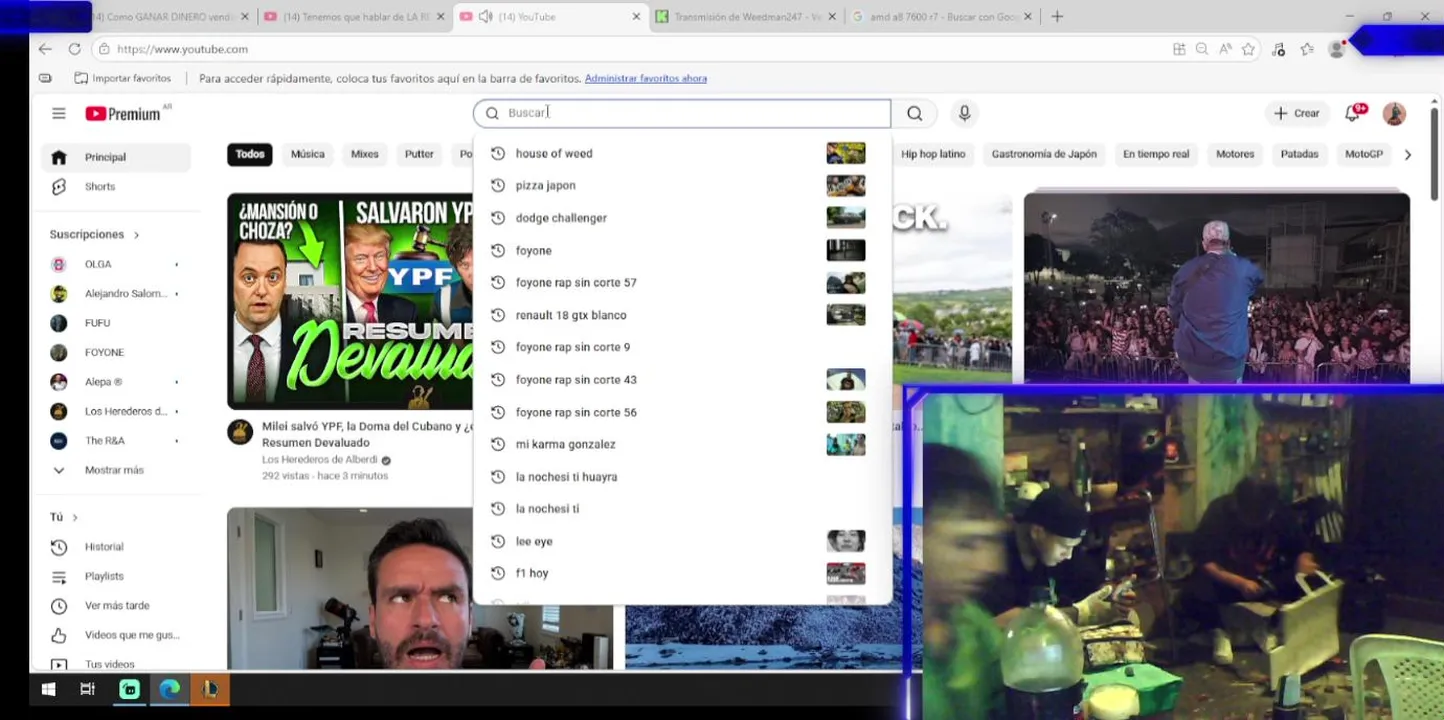This screenshot has height=720, width=1444.
Task: Show more category chips with the arrow
Action: click(1408, 155)
